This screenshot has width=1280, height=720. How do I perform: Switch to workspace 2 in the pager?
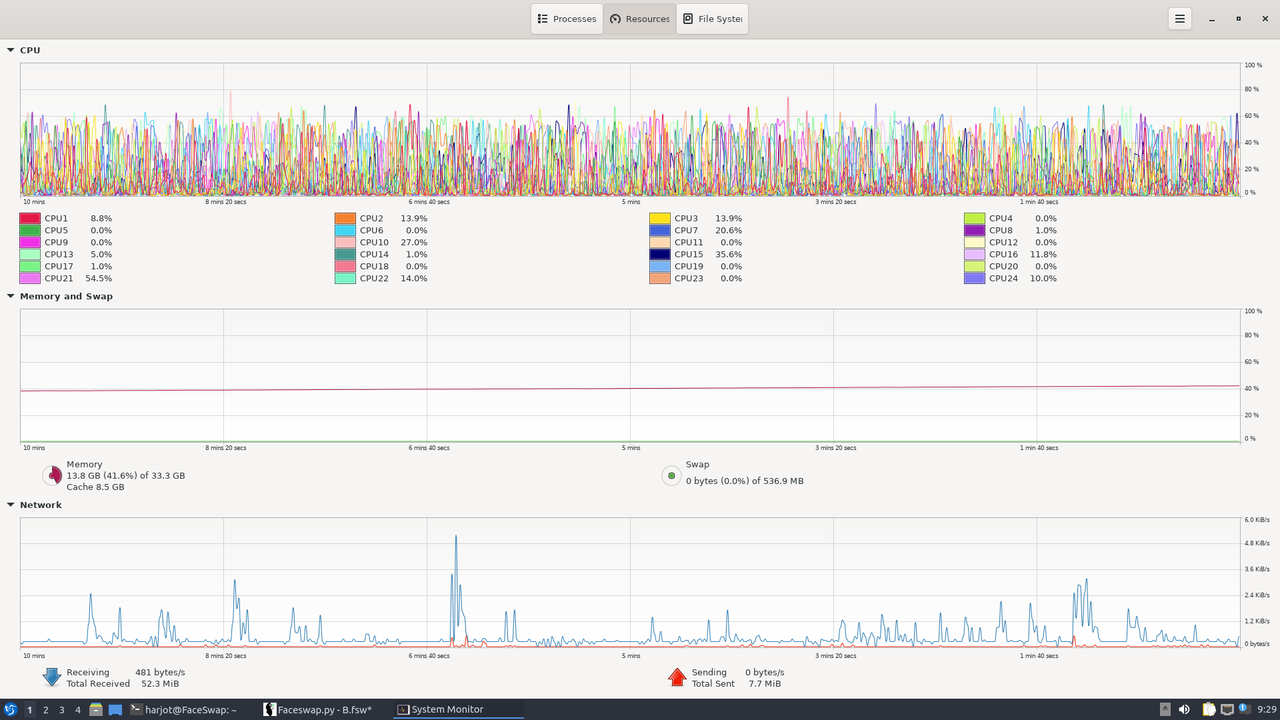46,710
